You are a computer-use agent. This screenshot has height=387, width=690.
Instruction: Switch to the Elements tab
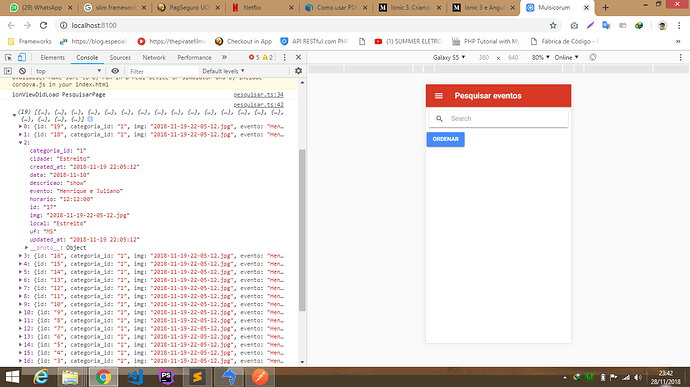52,58
